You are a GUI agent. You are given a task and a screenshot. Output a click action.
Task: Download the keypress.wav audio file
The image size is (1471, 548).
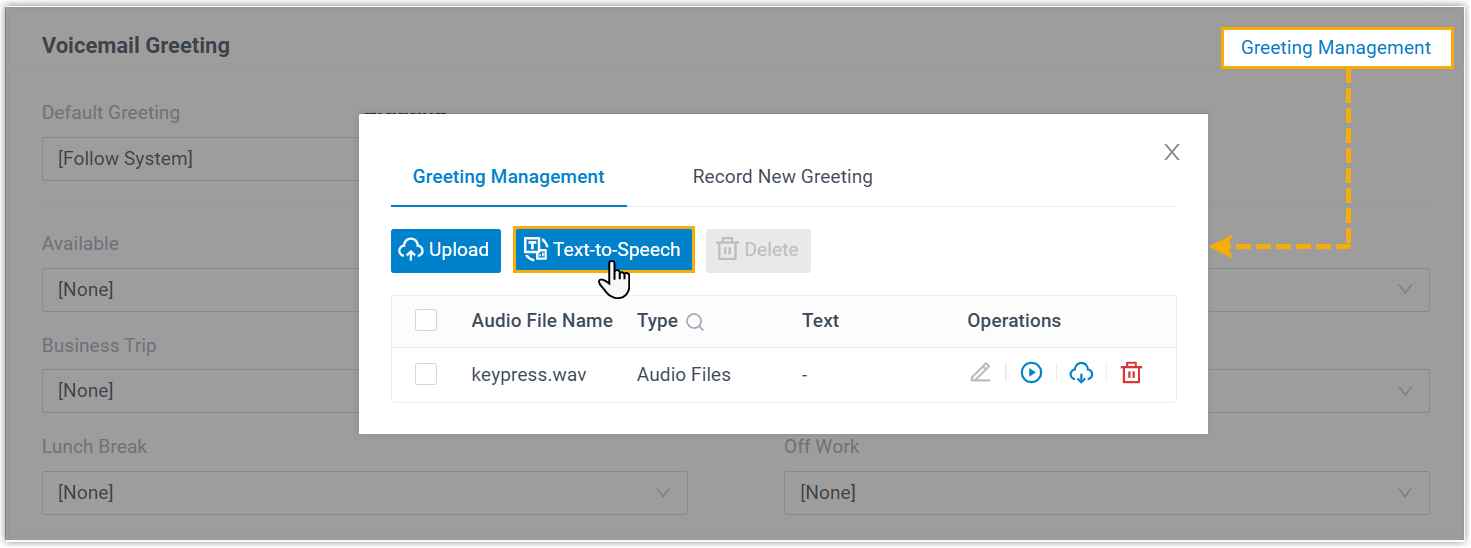1081,373
